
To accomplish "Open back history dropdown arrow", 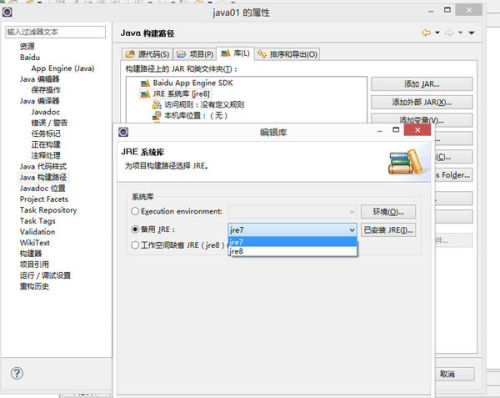I will pos(437,33).
